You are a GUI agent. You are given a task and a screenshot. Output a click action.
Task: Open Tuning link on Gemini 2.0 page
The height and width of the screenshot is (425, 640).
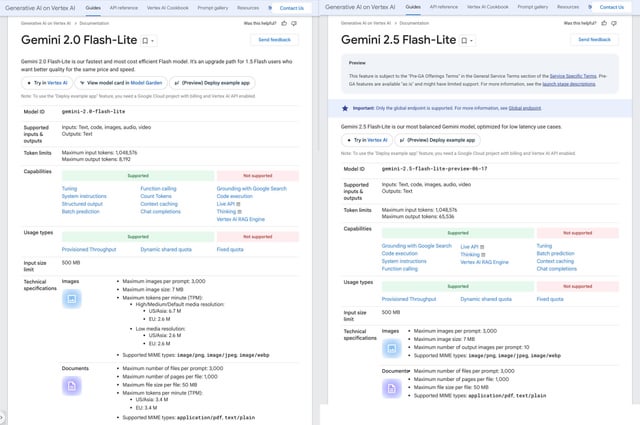pos(69,189)
